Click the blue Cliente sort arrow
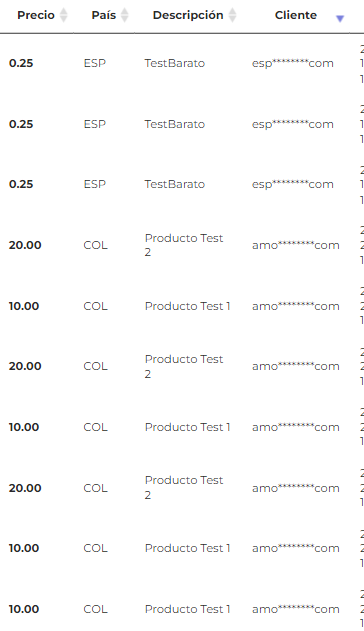The height and width of the screenshot is (631, 364). click(340, 19)
